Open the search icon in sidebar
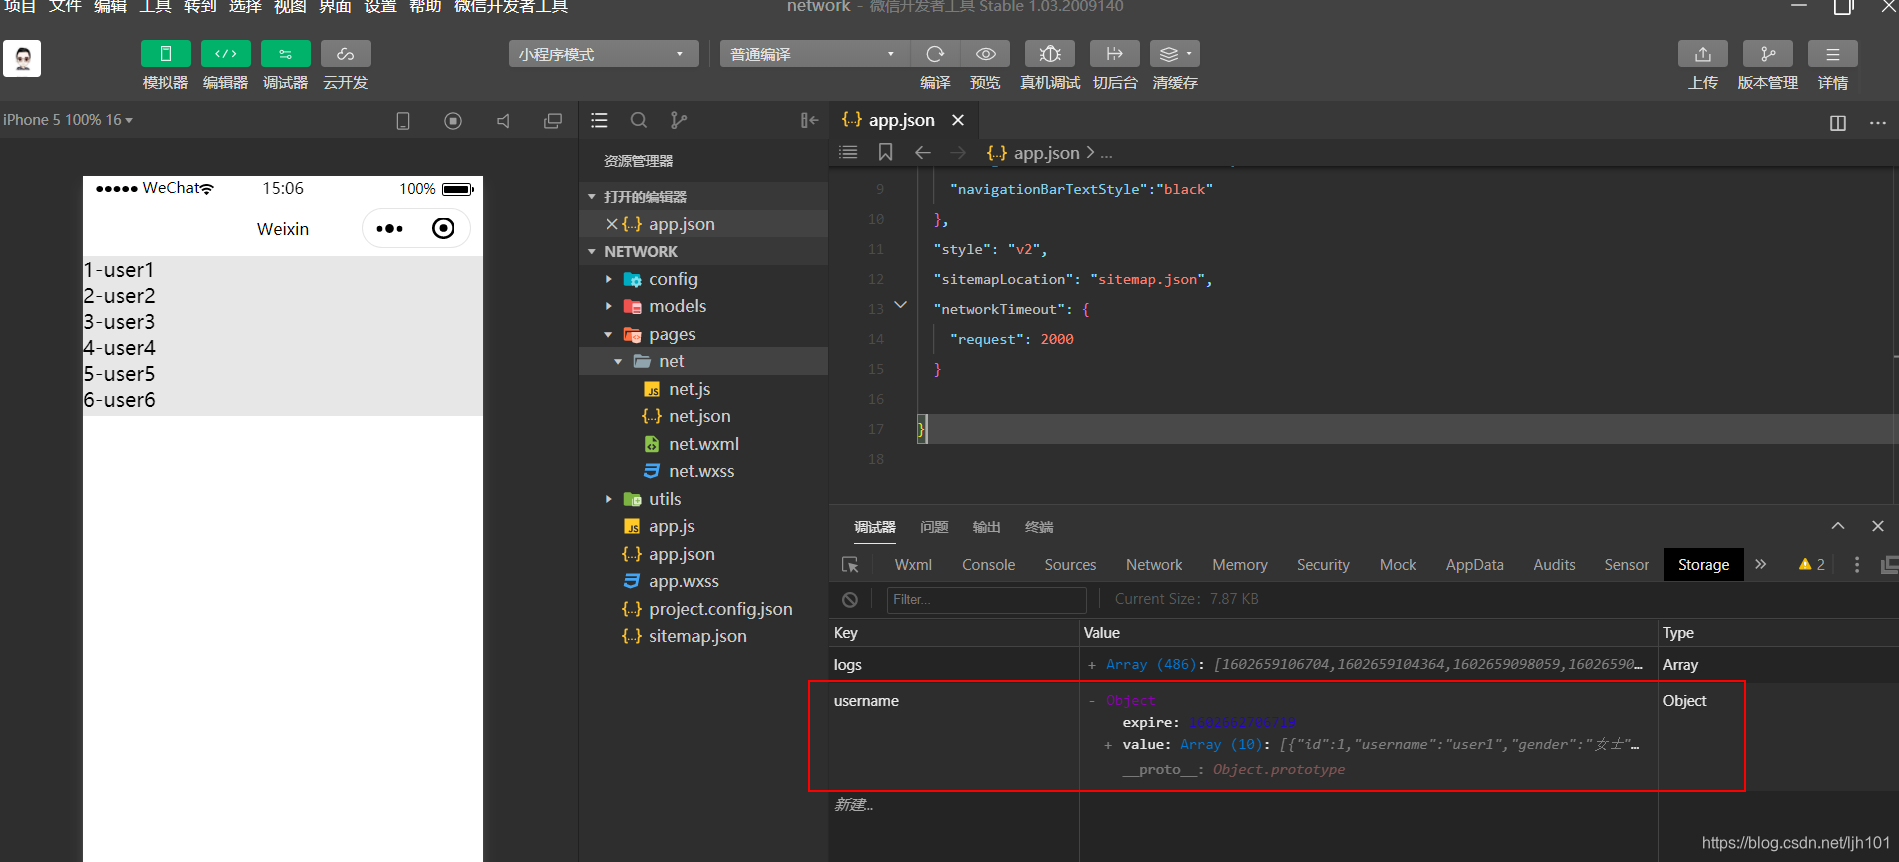1899x862 pixels. (639, 120)
